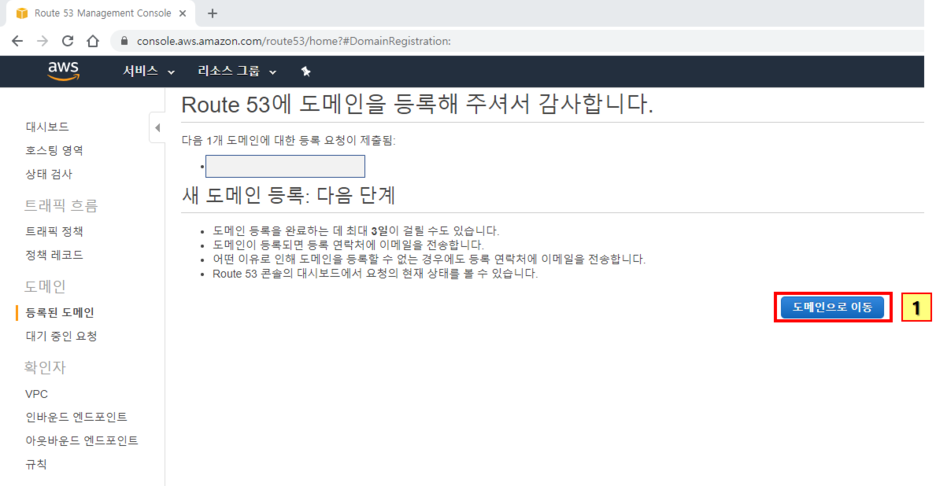Select the Route 53 Management Console tab
The image size is (936, 486).
(x=101, y=13)
